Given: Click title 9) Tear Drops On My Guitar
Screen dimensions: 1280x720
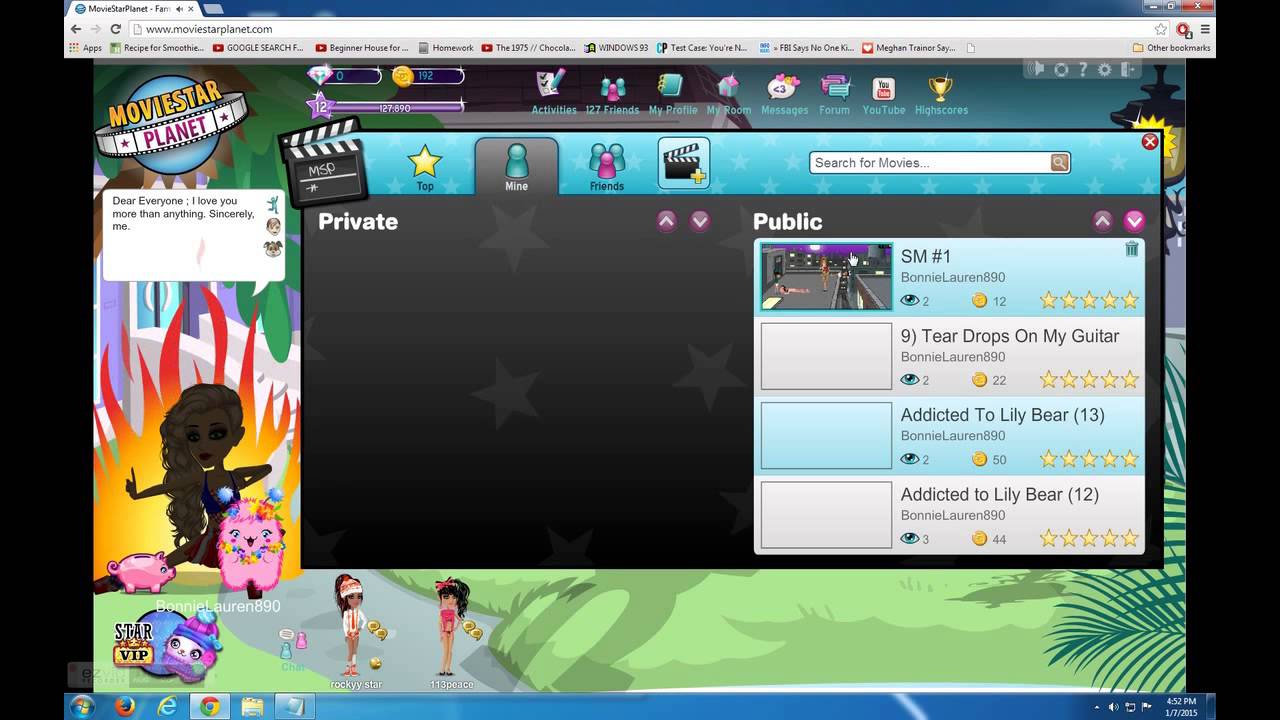Looking at the screenshot, I should [1010, 336].
